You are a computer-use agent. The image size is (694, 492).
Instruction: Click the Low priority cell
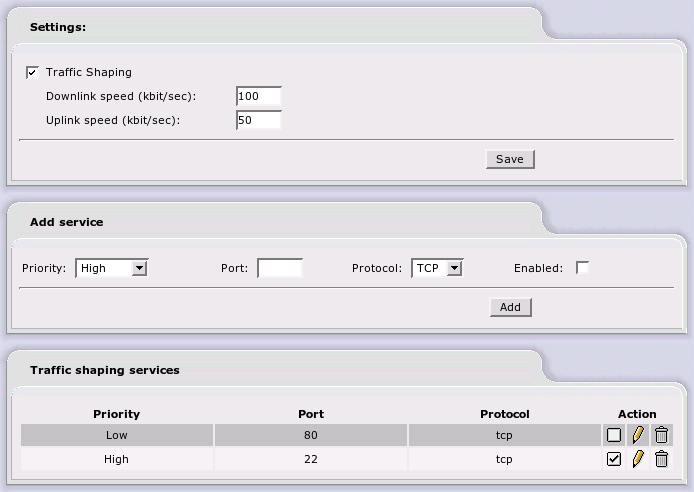pos(117,435)
